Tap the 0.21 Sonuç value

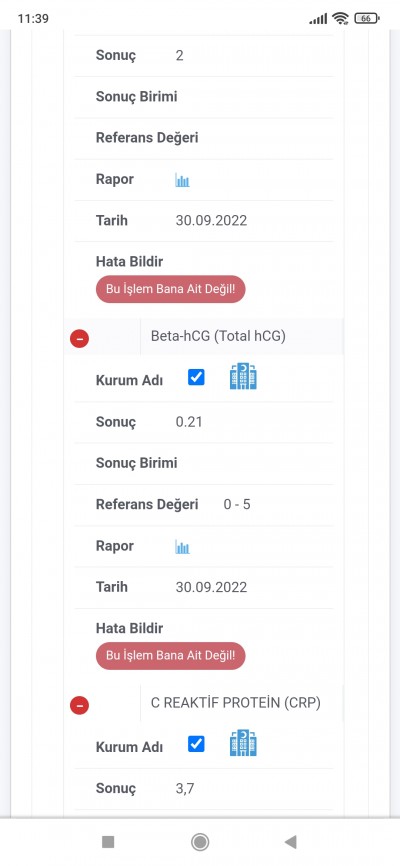(189, 423)
